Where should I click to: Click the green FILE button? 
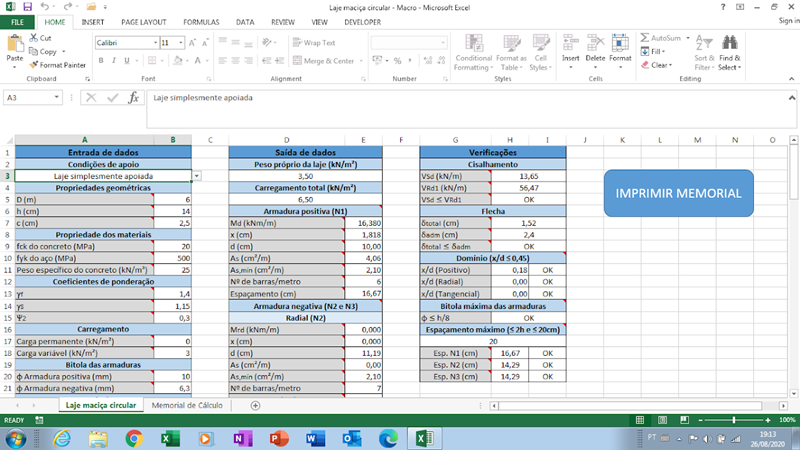pos(17,20)
